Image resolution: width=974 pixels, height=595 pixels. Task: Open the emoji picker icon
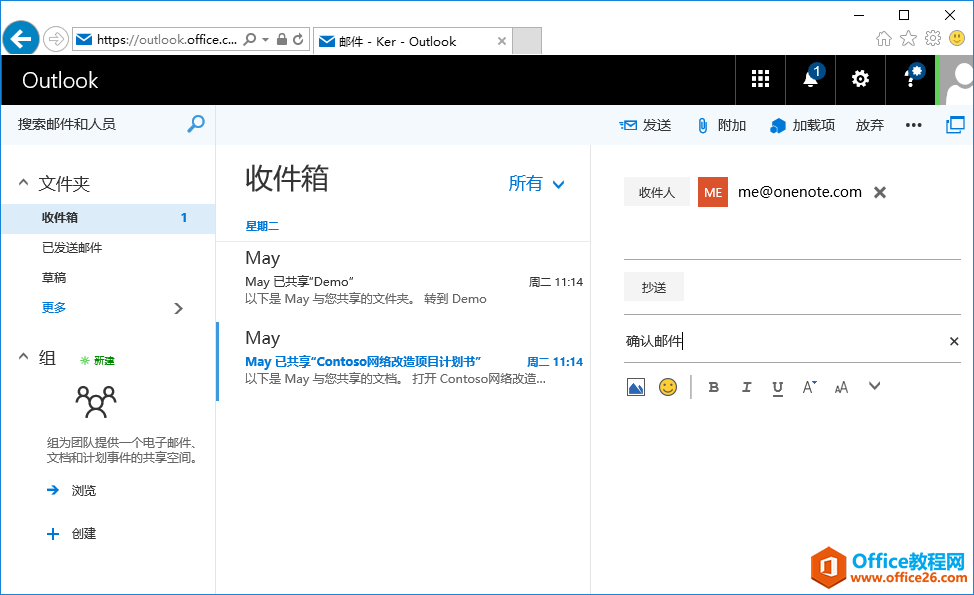(x=667, y=387)
